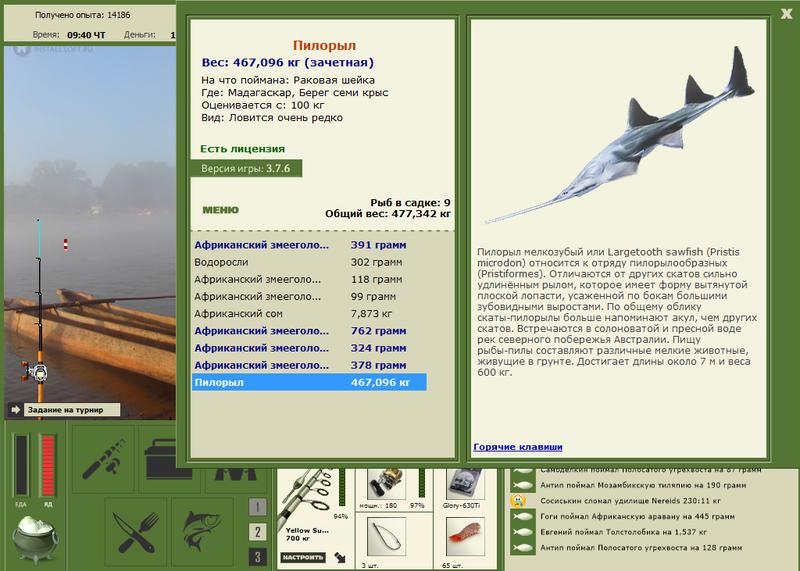Screen dimensions: 800x571
Task: Select the Водоросли 302 грамм row
Action: point(309,262)
